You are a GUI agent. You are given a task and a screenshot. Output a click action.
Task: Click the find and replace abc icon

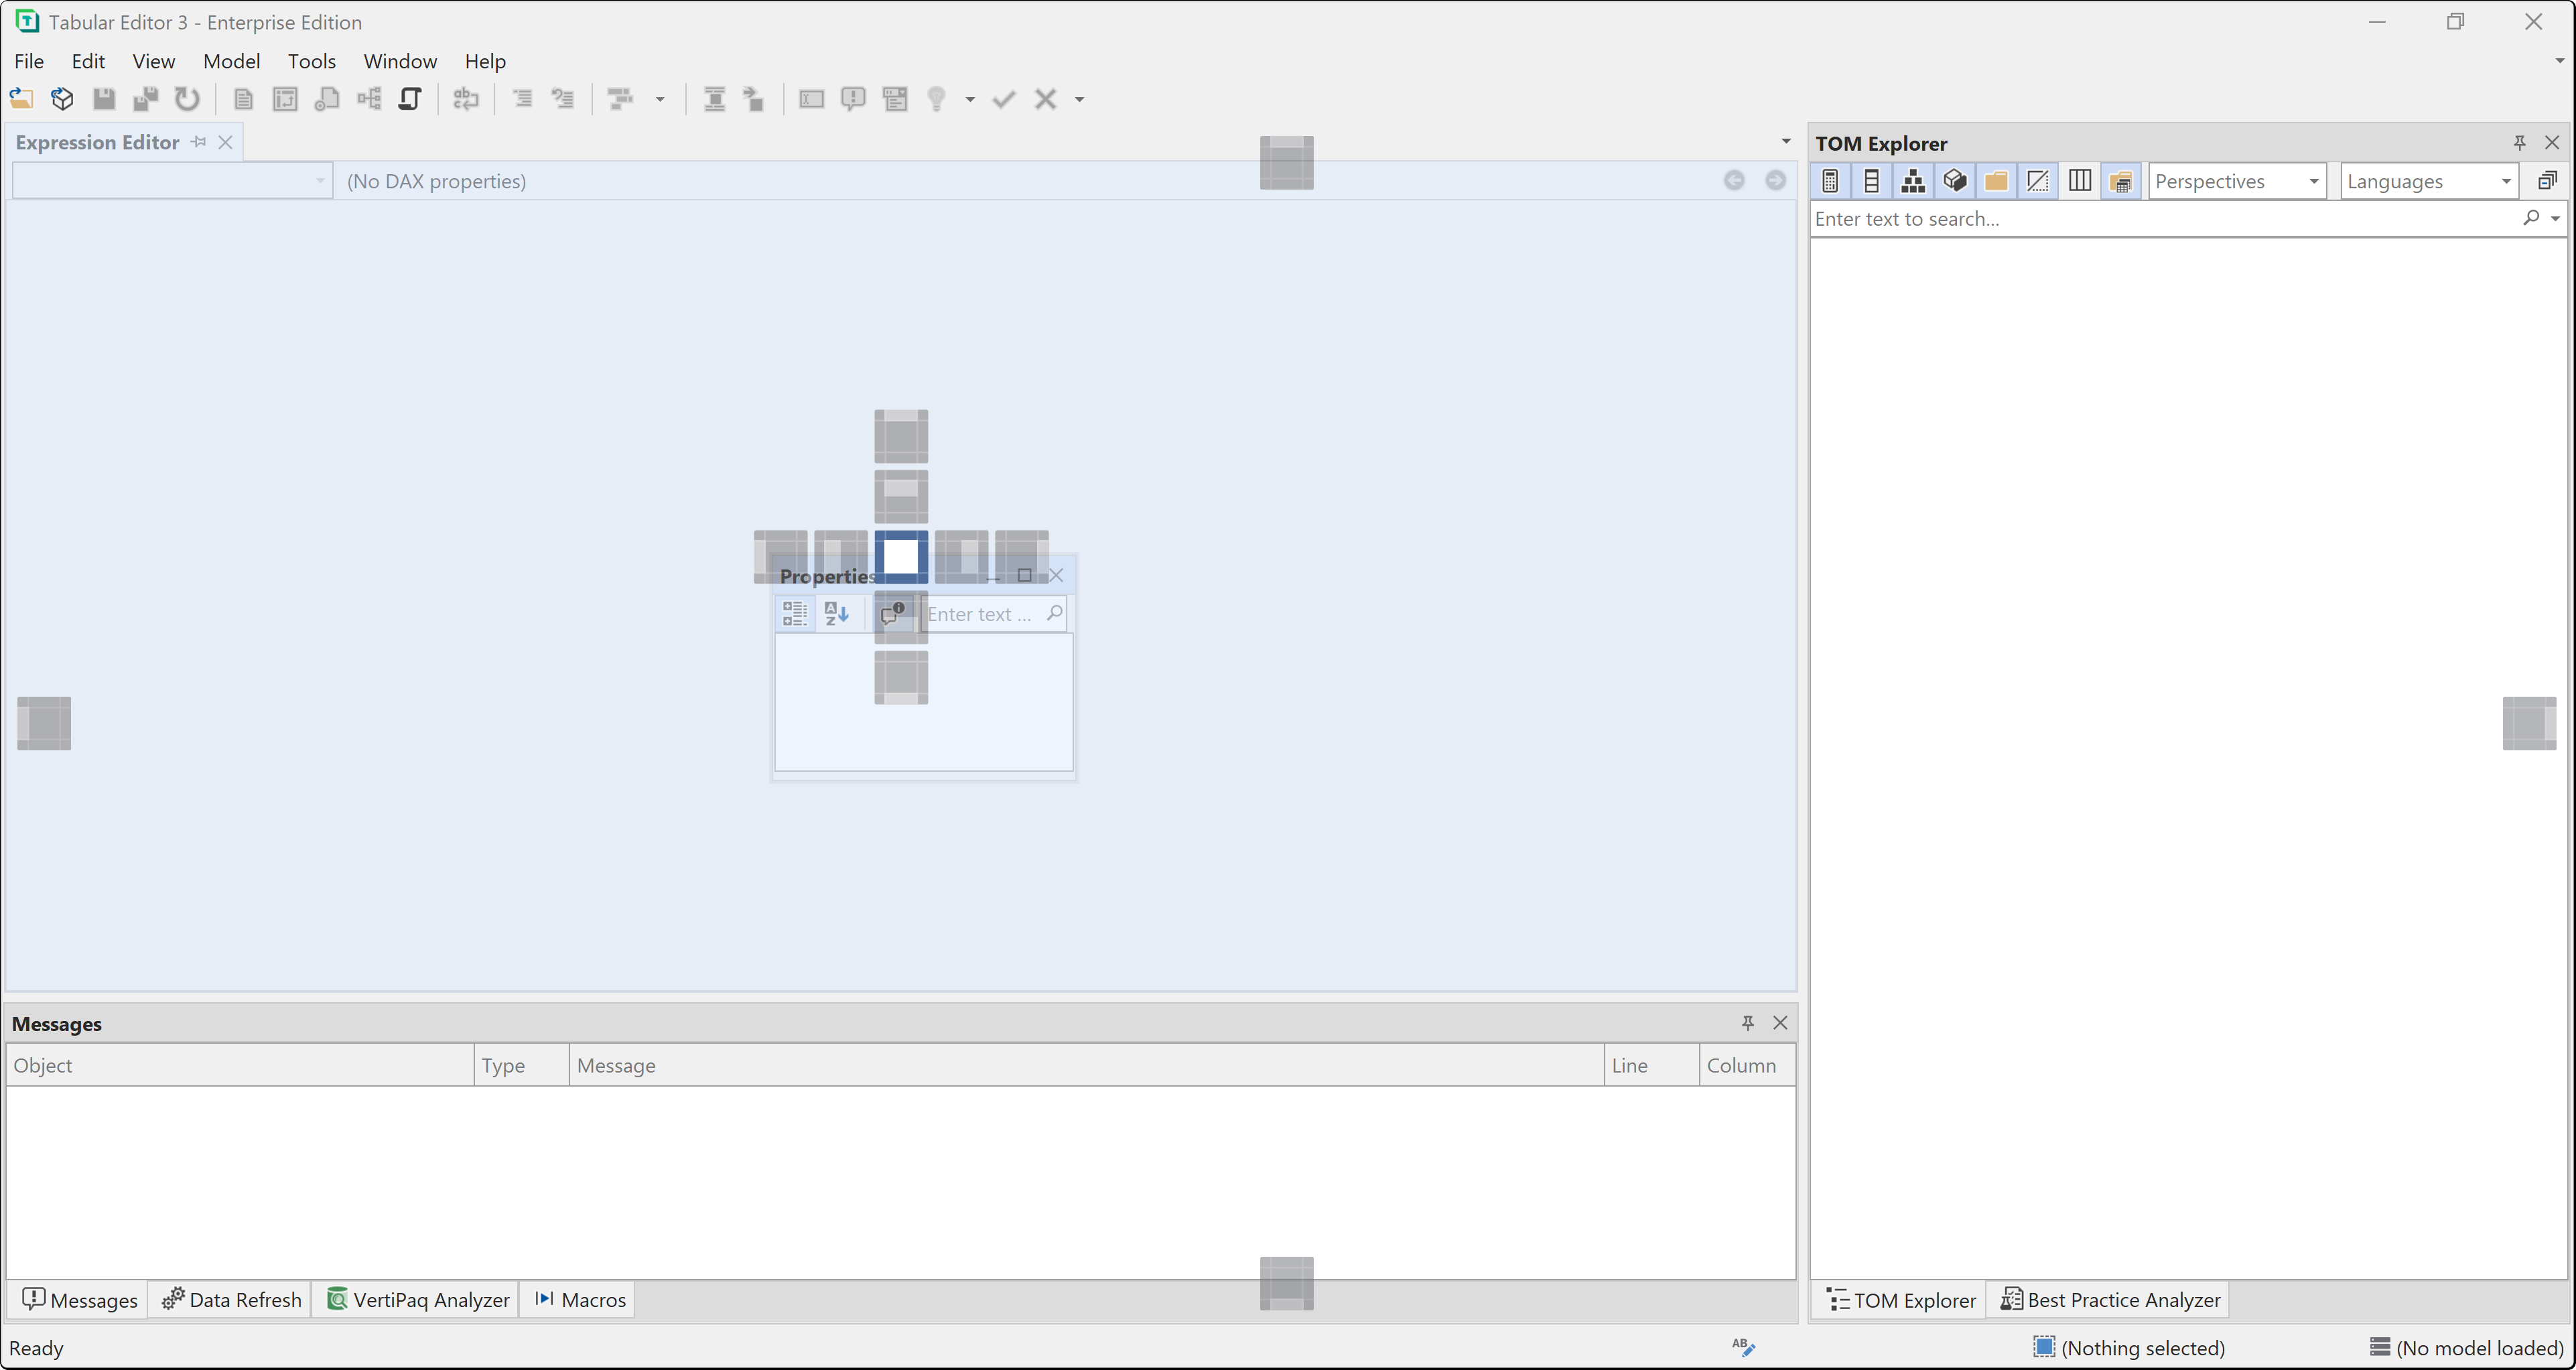pyautogui.click(x=466, y=99)
